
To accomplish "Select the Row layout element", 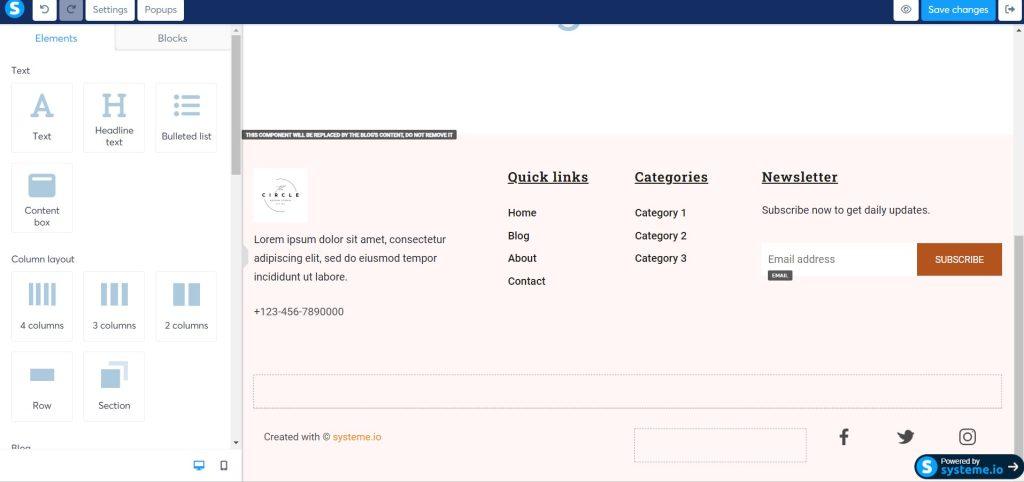I will click(x=42, y=387).
